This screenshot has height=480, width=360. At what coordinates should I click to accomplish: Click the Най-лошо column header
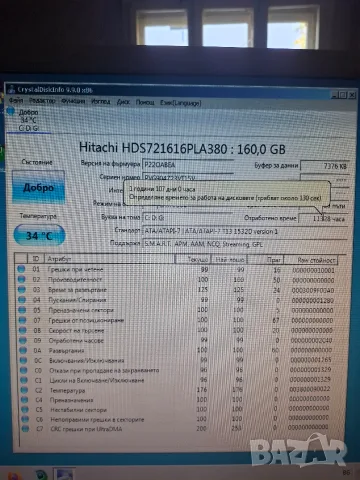point(229,259)
